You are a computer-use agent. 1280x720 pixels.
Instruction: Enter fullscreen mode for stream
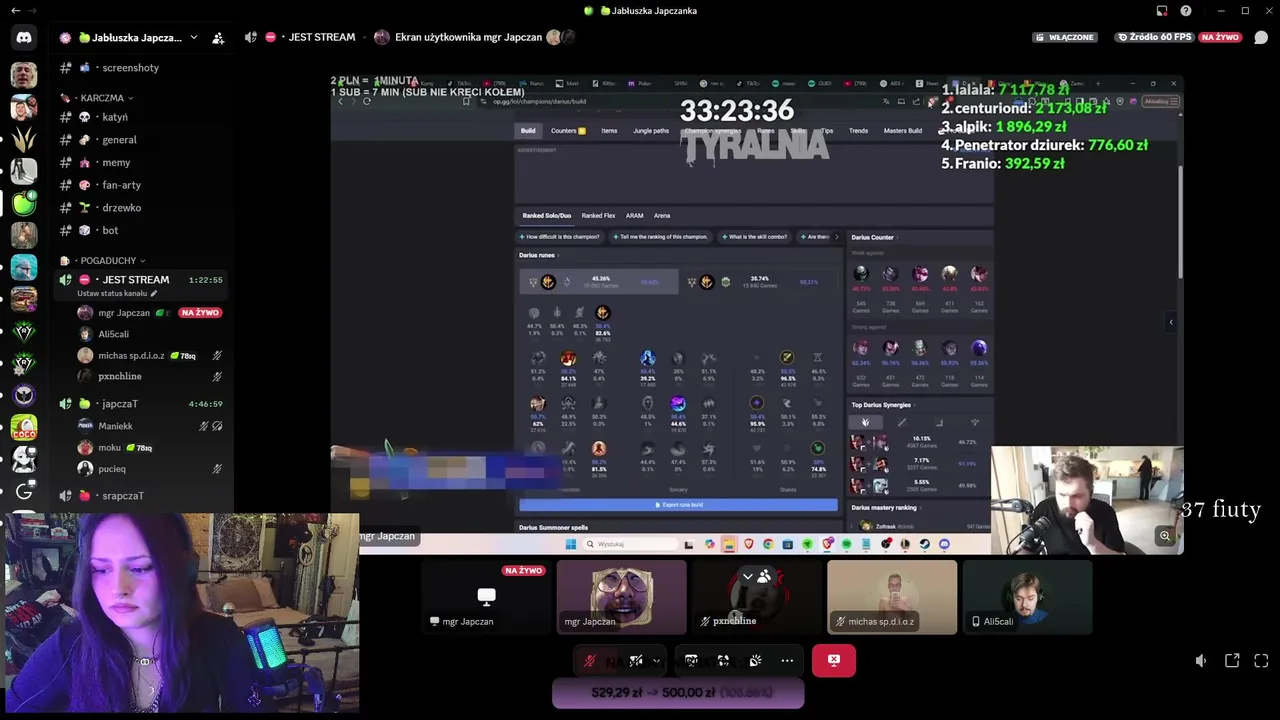[x=1261, y=661]
